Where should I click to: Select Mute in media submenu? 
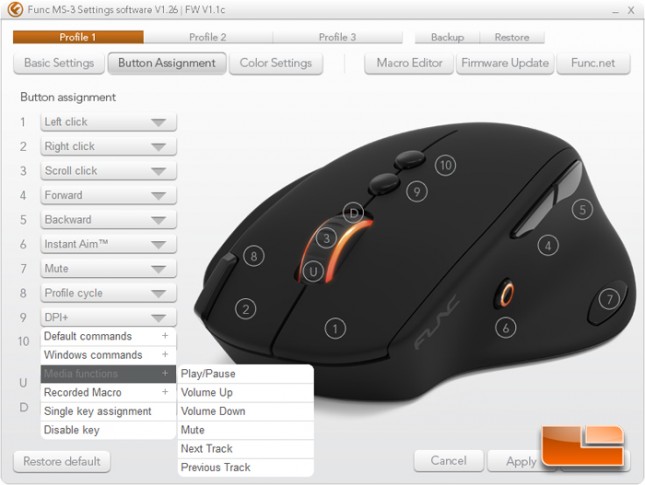click(x=246, y=430)
